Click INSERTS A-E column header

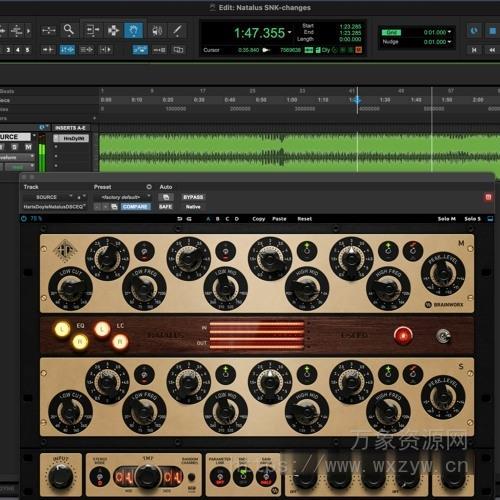pos(70,128)
